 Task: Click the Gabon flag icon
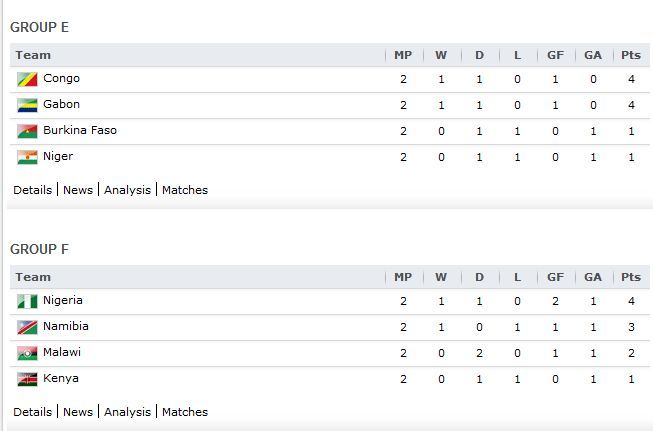(27, 105)
